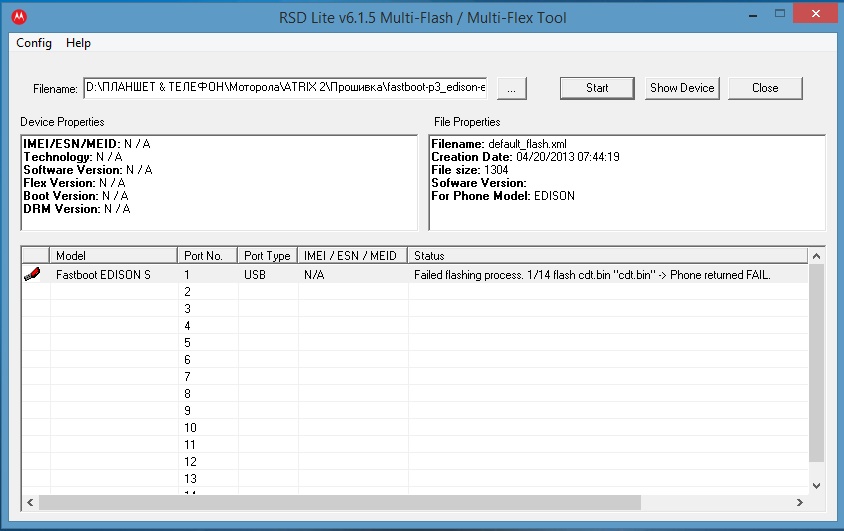Open the Config menu
This screenshot has height=531, width=844.
tap(34, 43)
